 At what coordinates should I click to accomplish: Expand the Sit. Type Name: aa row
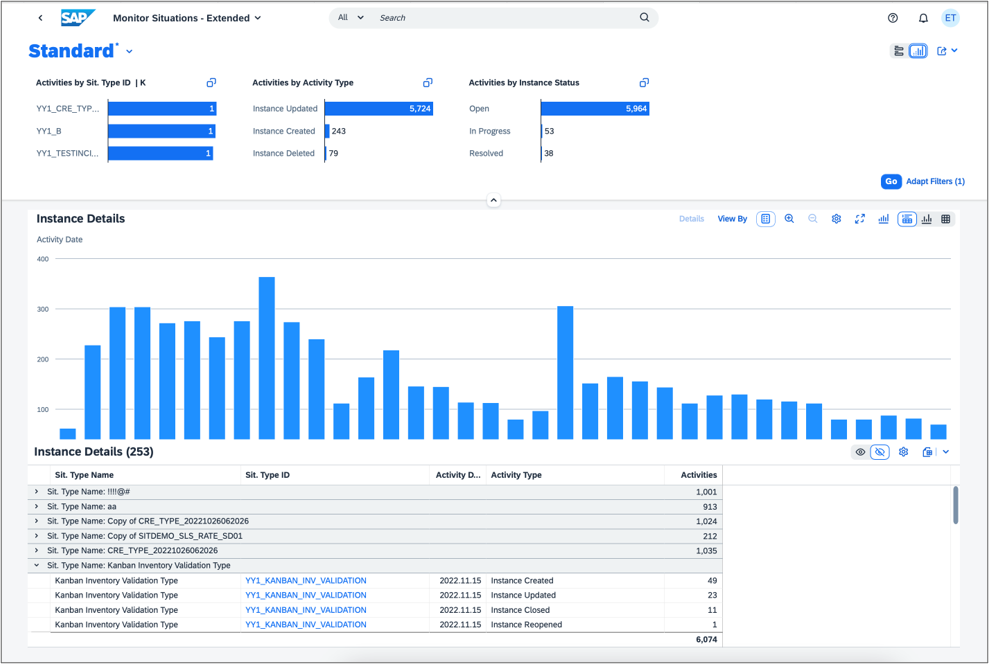coord(37,507)
